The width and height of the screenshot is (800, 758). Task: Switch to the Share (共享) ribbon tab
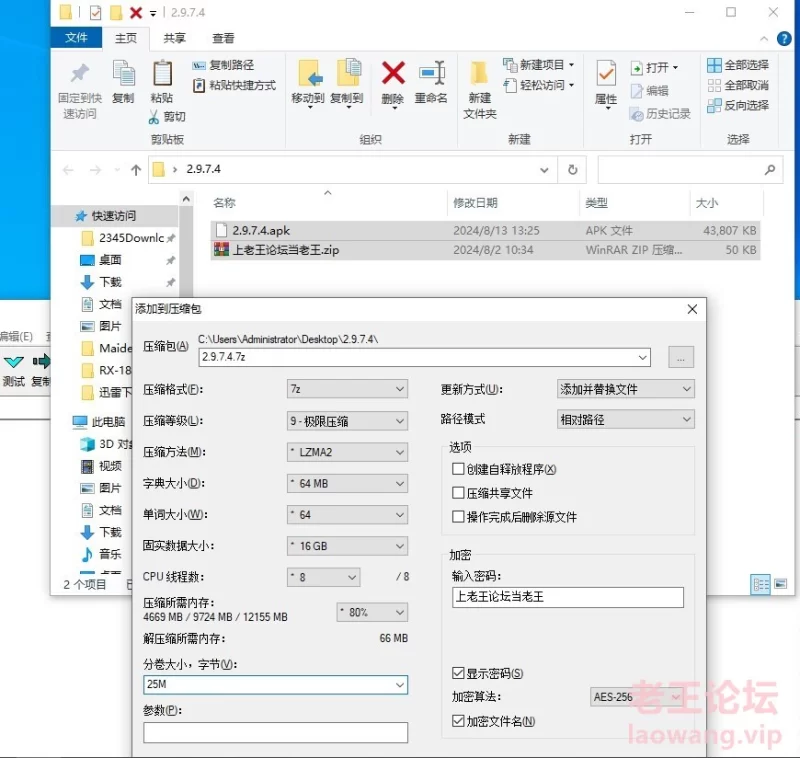(174, 38)
